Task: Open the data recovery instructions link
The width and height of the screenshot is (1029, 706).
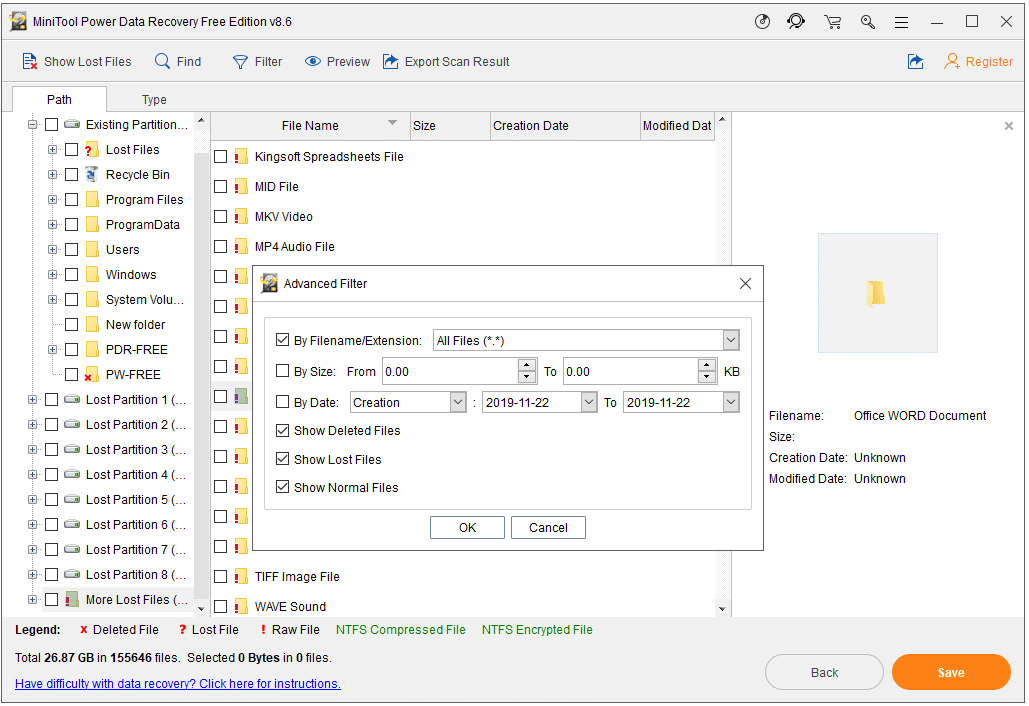Action: click(x=177, y=682)
